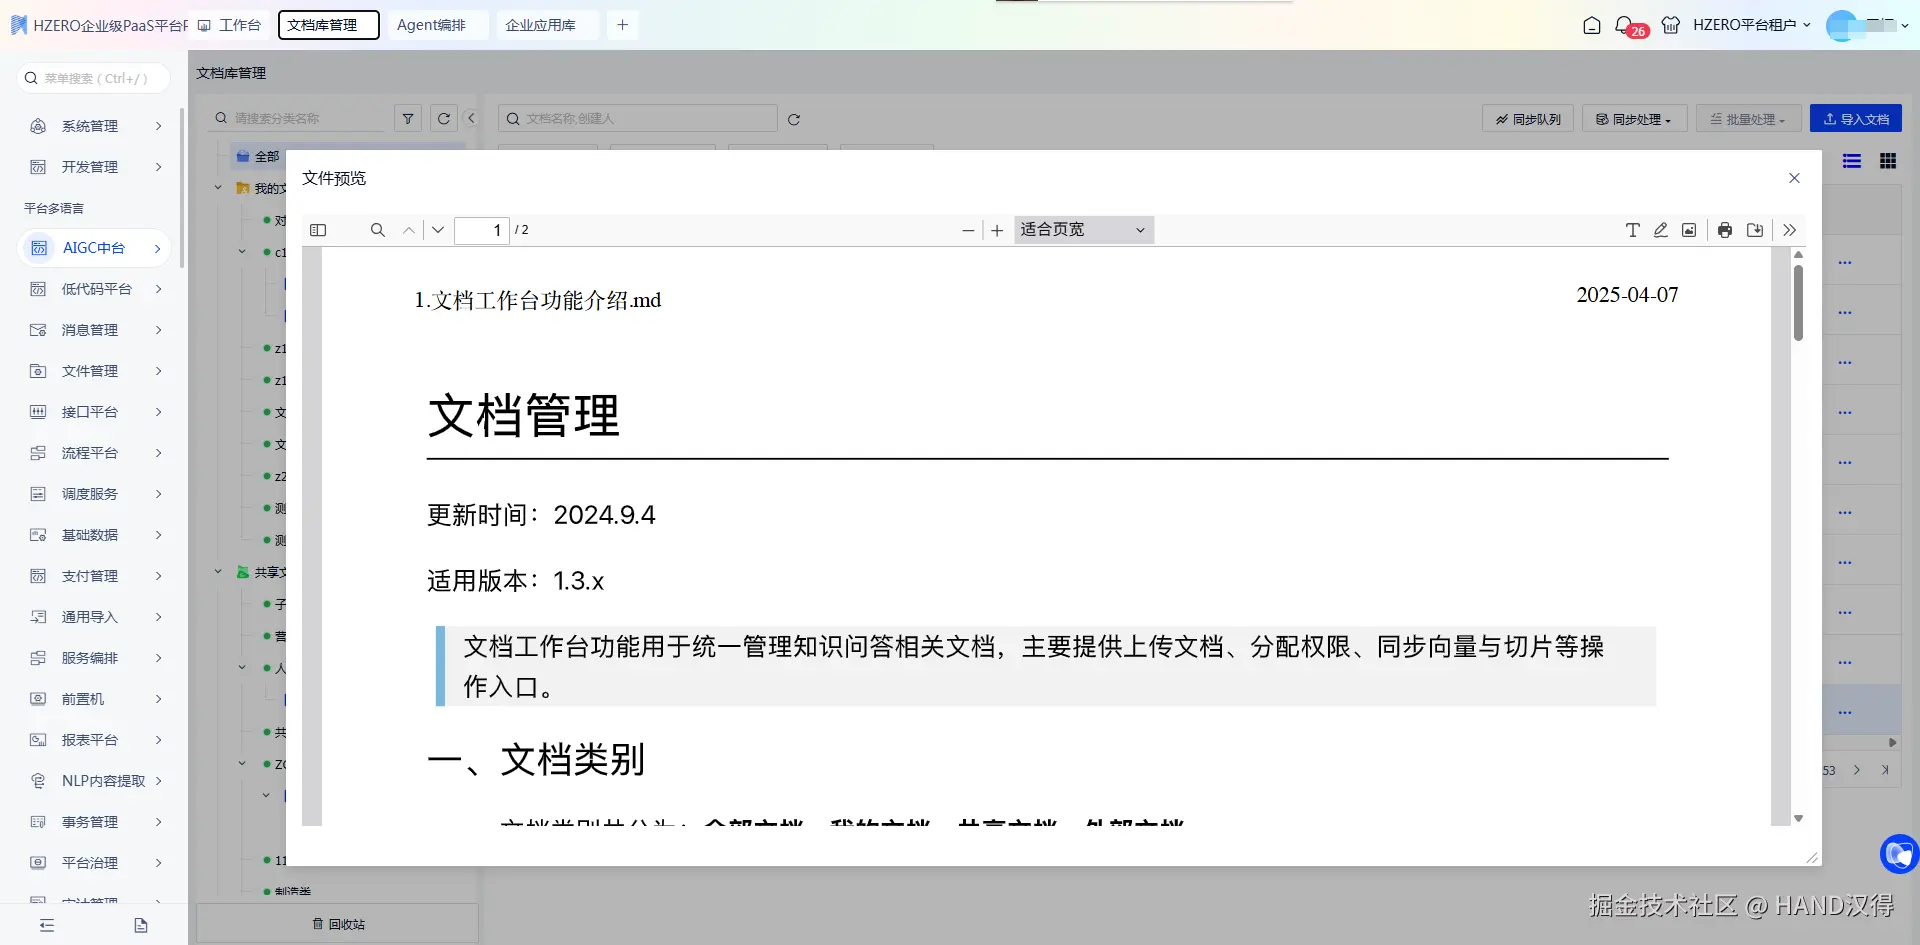Expand the AIGC中台 menu

pyautogui.click(x=95, y=248)
